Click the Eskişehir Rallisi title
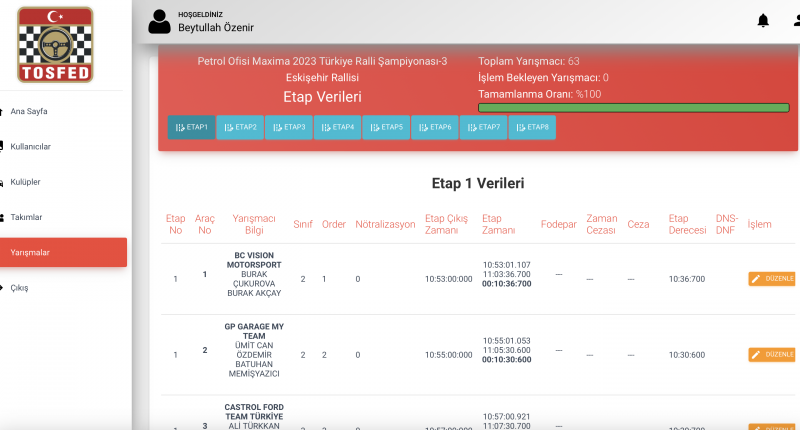The image size is (800, 430). pos(322,78)
